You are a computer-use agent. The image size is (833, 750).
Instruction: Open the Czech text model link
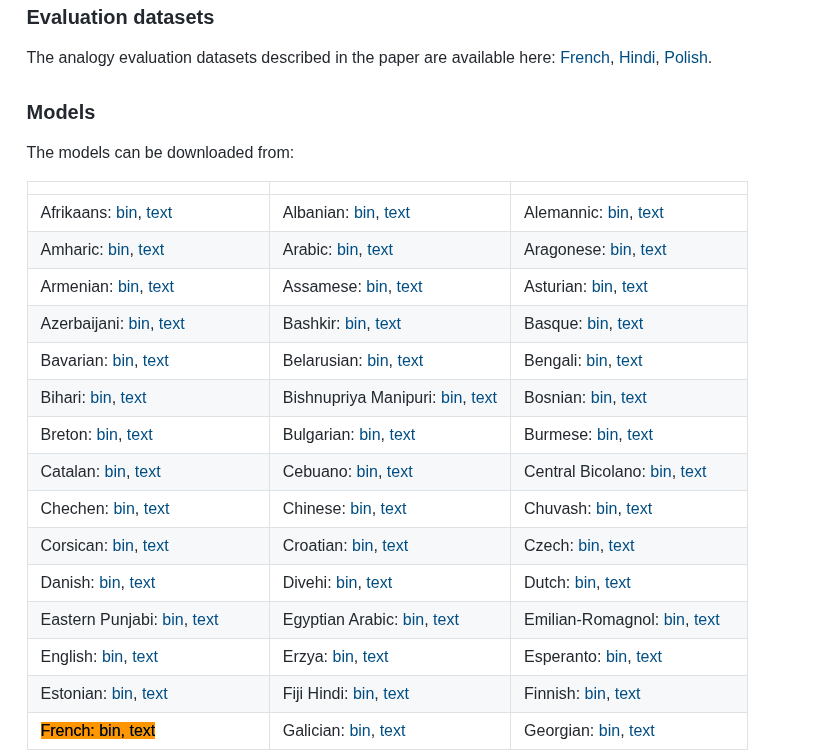click(621, 546)
